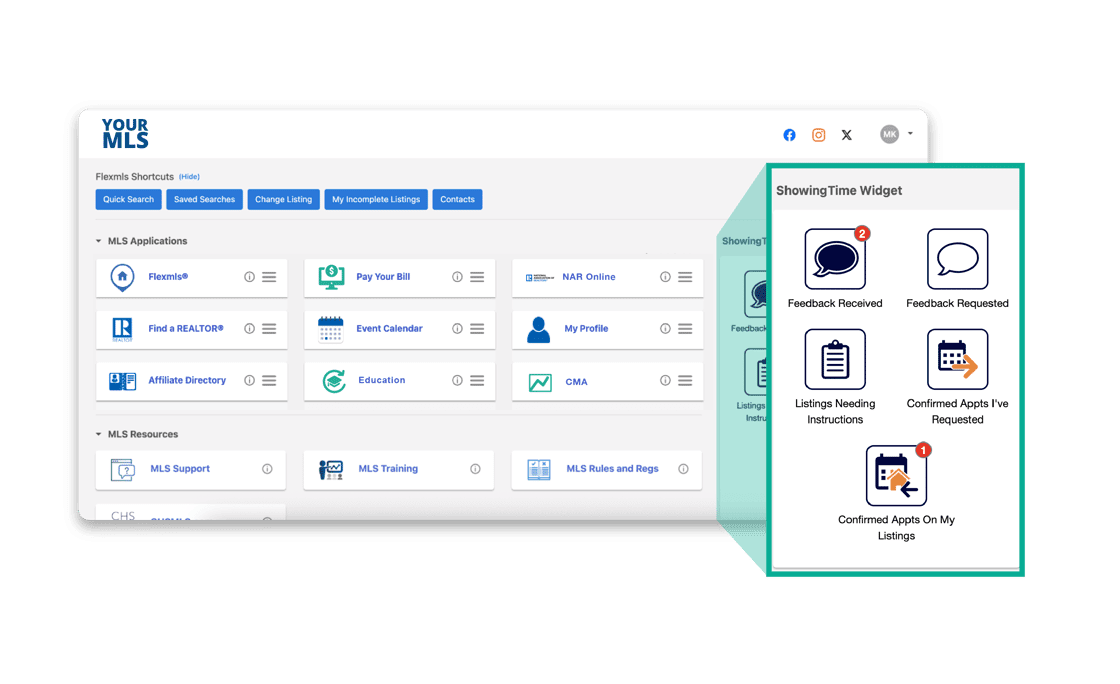Collapse the MLS Applications section

tap(98, 241)
